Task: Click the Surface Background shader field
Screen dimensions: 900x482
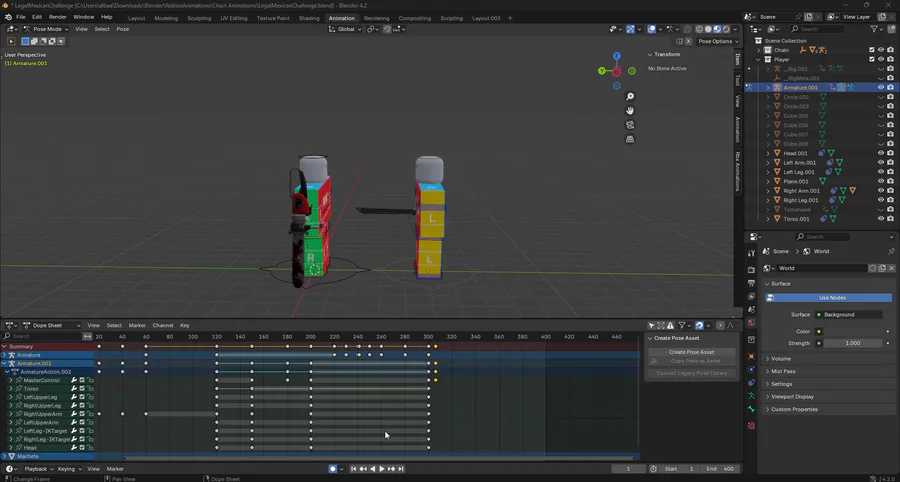Action: [x=849, y=314]
